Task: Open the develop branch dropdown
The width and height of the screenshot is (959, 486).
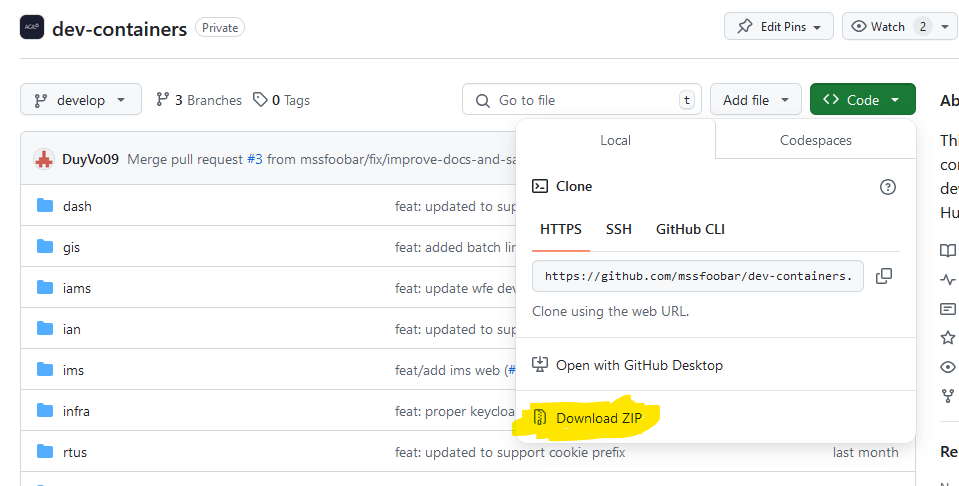Action: click(81, 100)
